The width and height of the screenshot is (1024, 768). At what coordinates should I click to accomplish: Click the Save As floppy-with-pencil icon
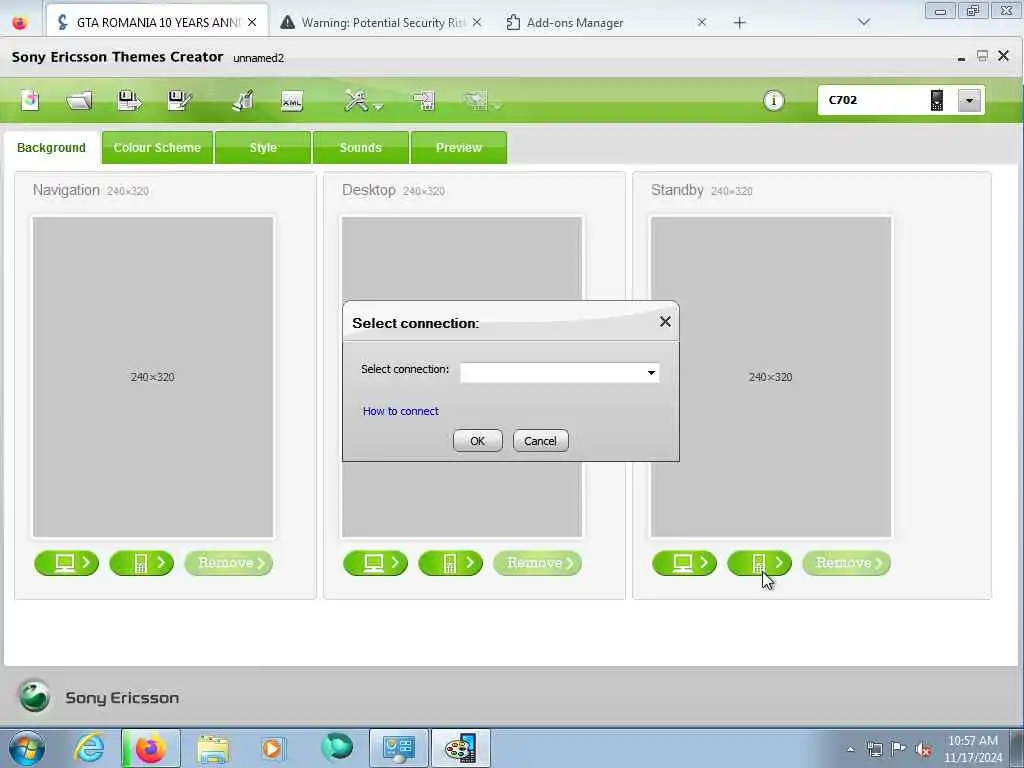point(179,101)
